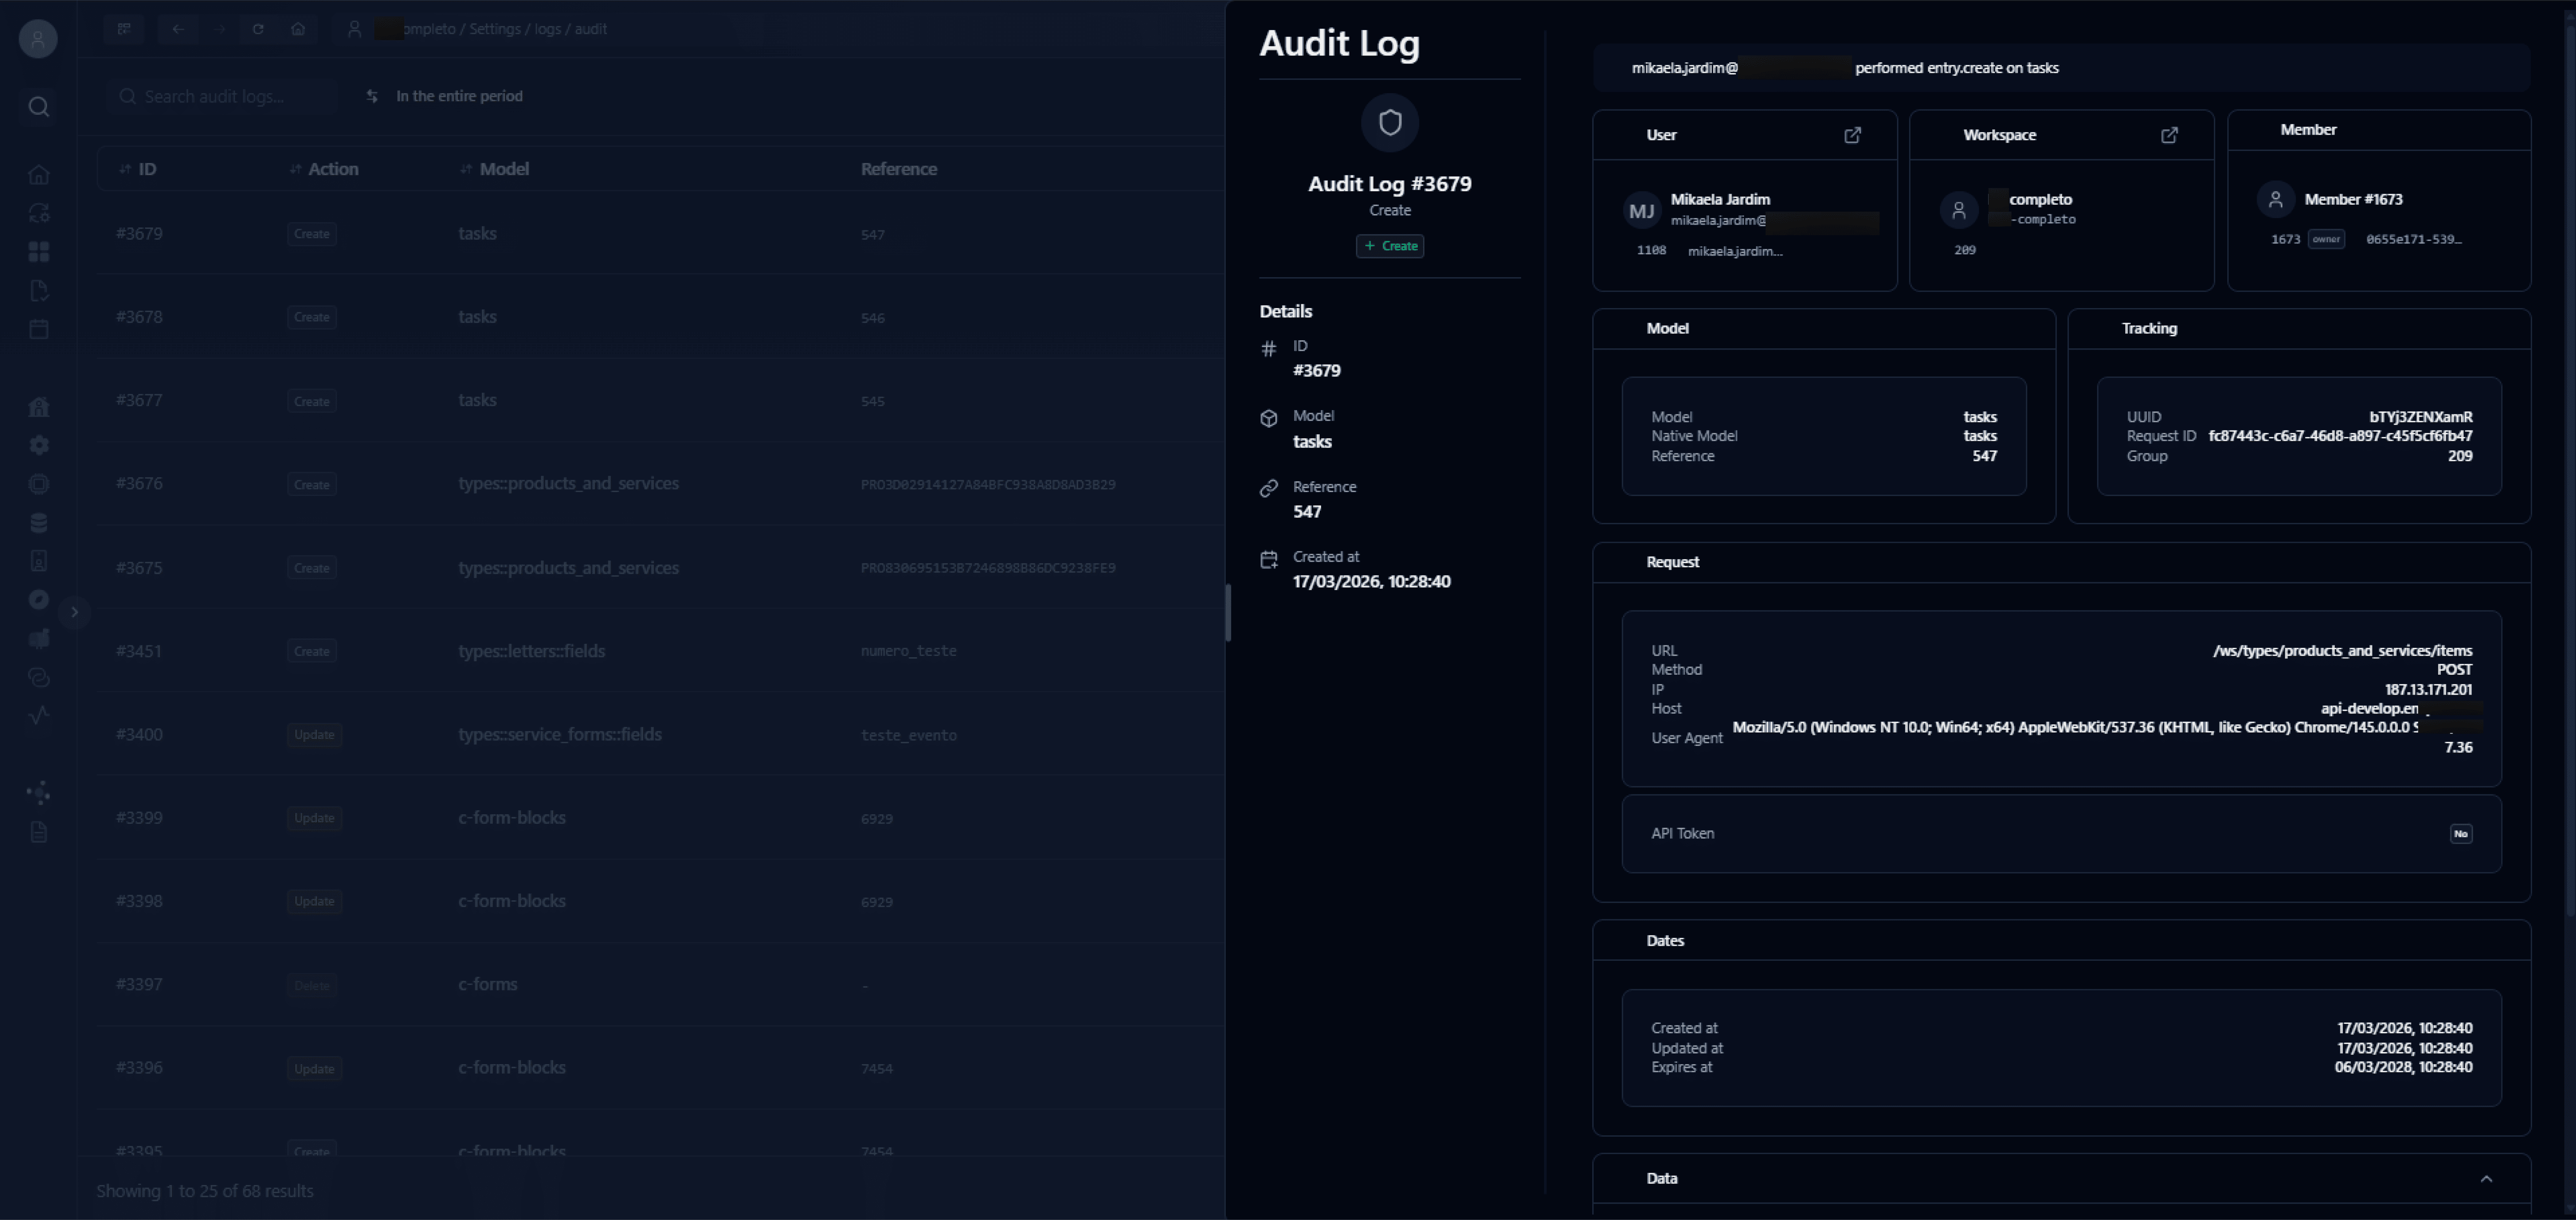This screenshot has height=1220, width=2576.
Task: Click the 'Reference' column header
Action: click(x=899, y=170)
